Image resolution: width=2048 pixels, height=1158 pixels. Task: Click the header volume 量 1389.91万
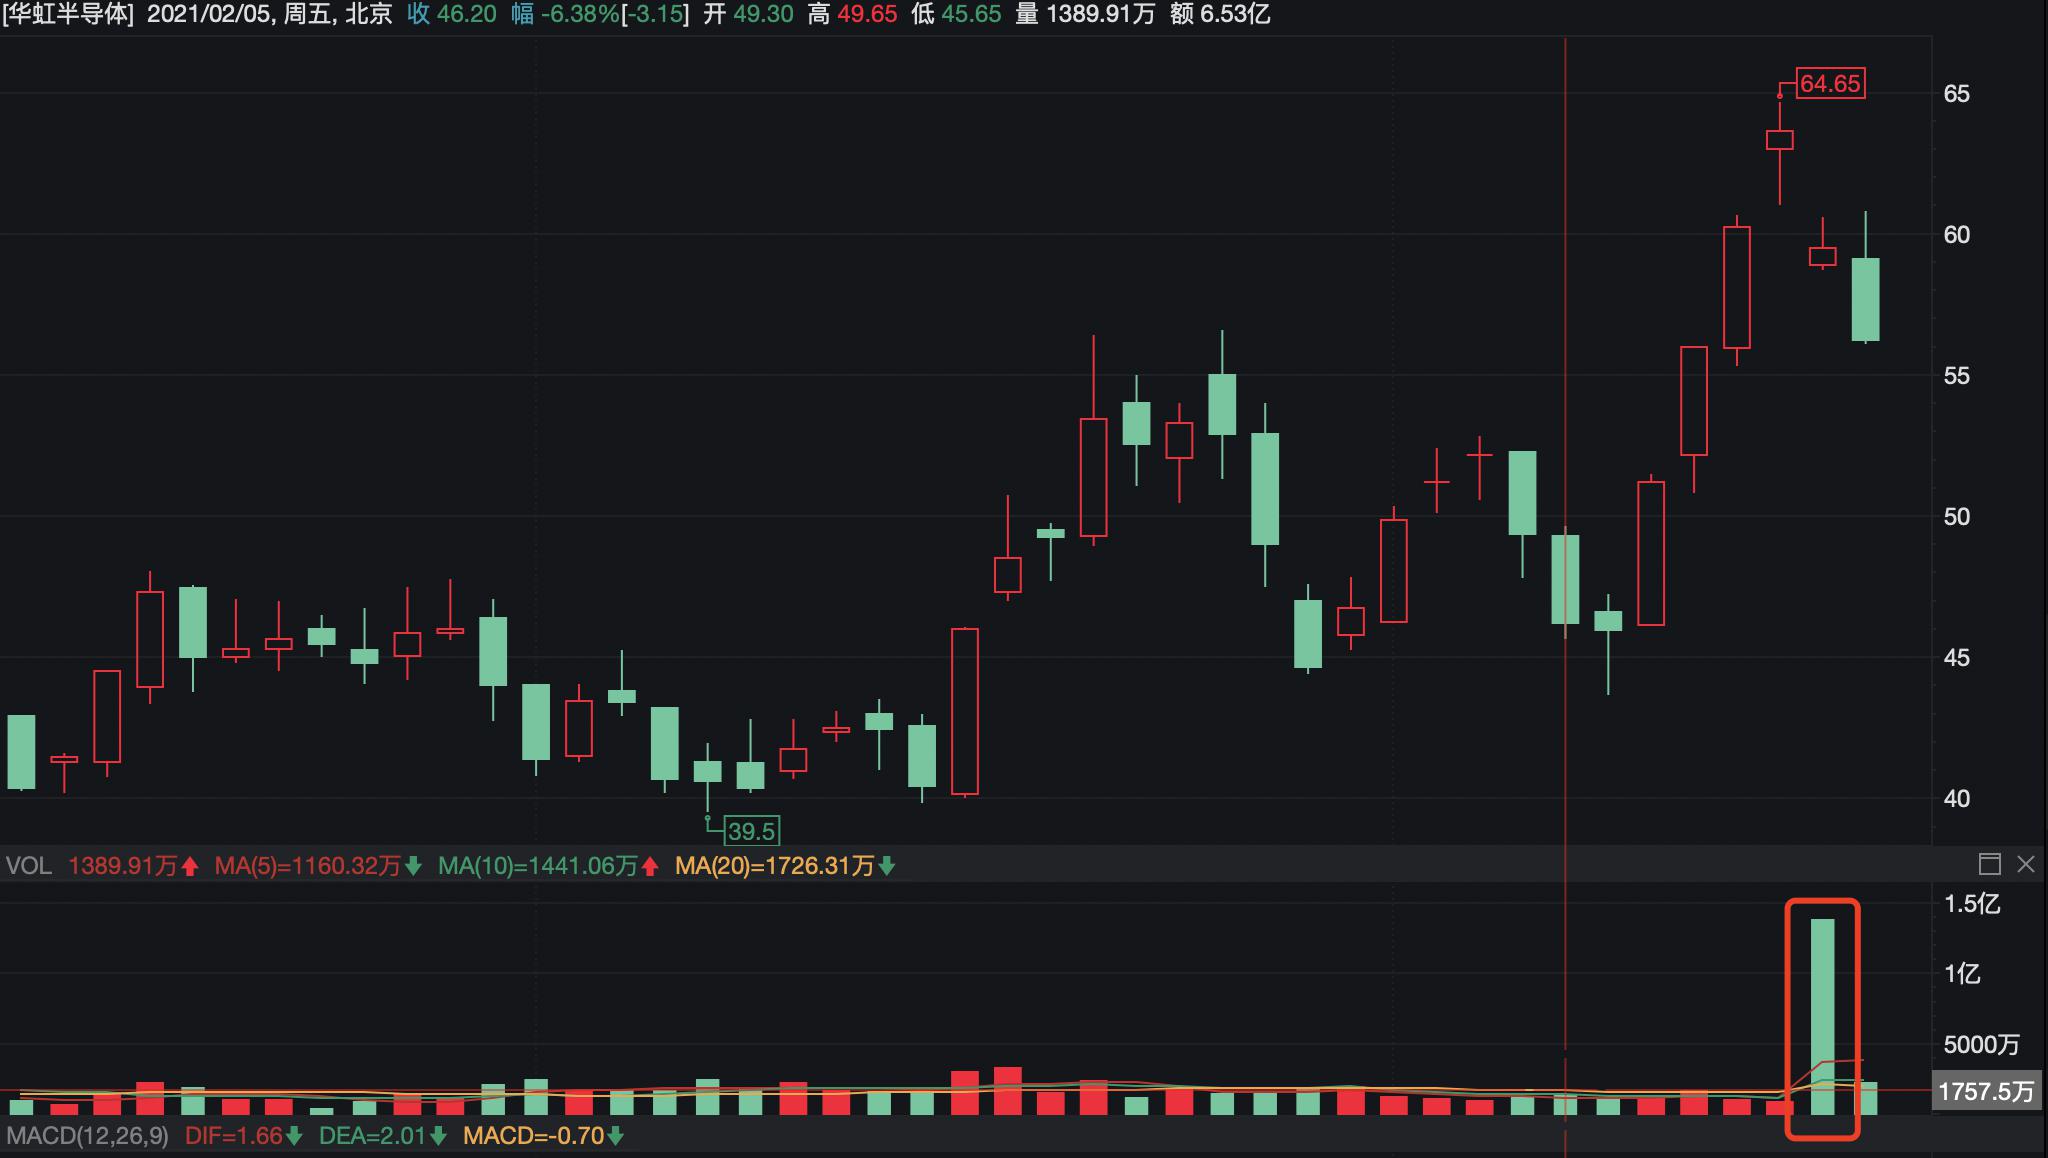tap(1085, 14)
